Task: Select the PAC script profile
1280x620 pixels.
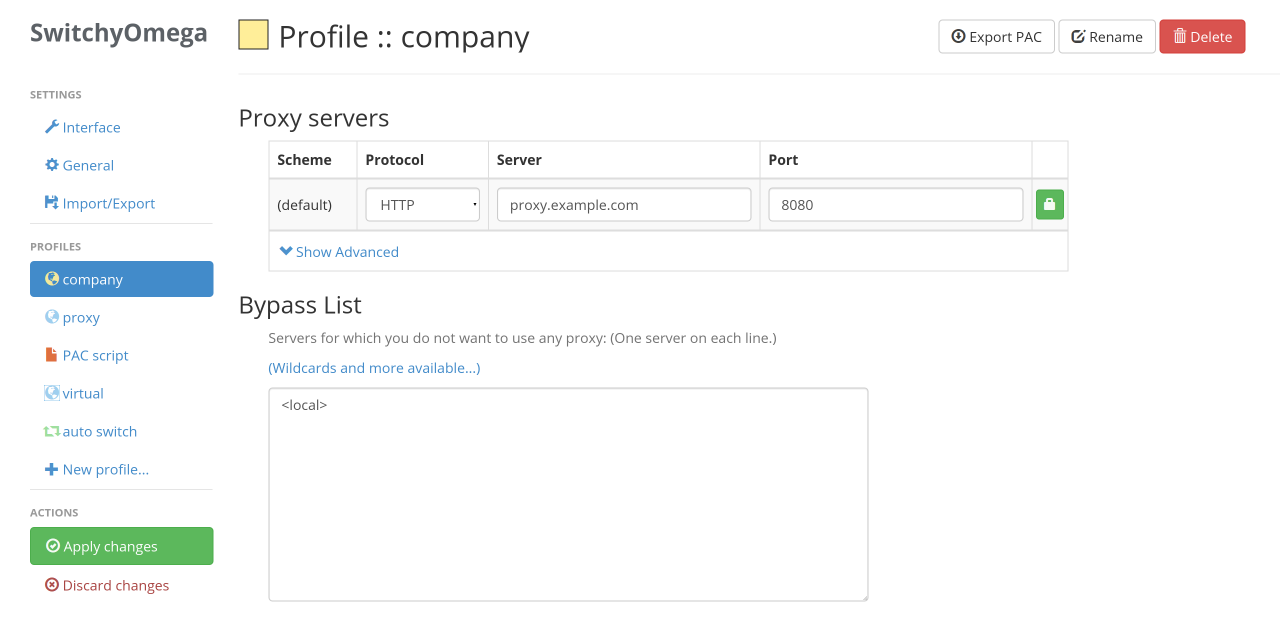Action: (x=121, y=355)
